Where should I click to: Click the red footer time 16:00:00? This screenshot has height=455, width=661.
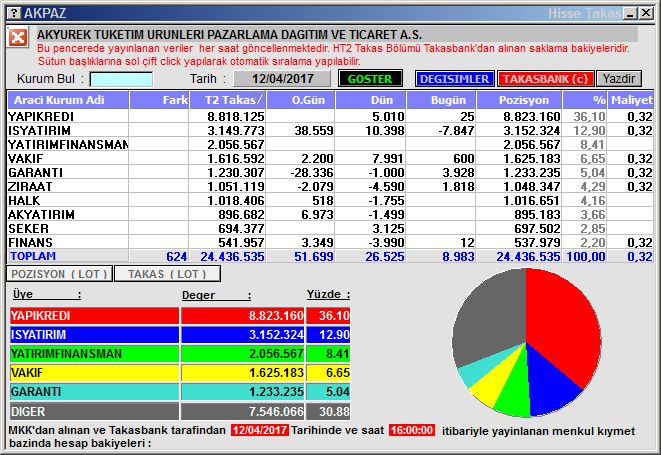[x=412, y=430]
